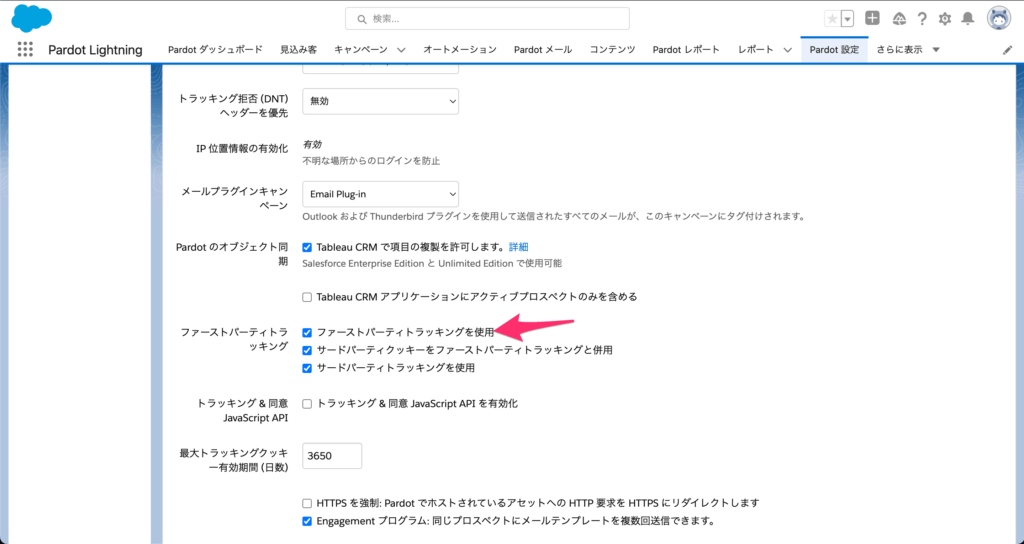
Task: Click the ファーストパーティトラッキング field label
Action: pos(234,339)
